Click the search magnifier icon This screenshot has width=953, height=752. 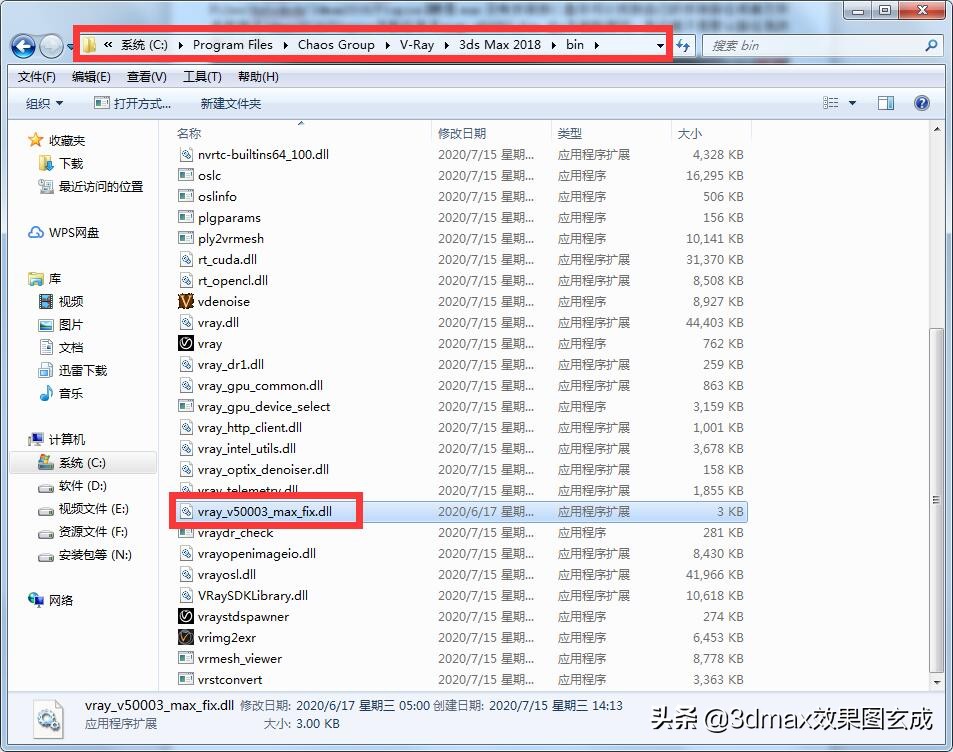[x=931, y=45]
